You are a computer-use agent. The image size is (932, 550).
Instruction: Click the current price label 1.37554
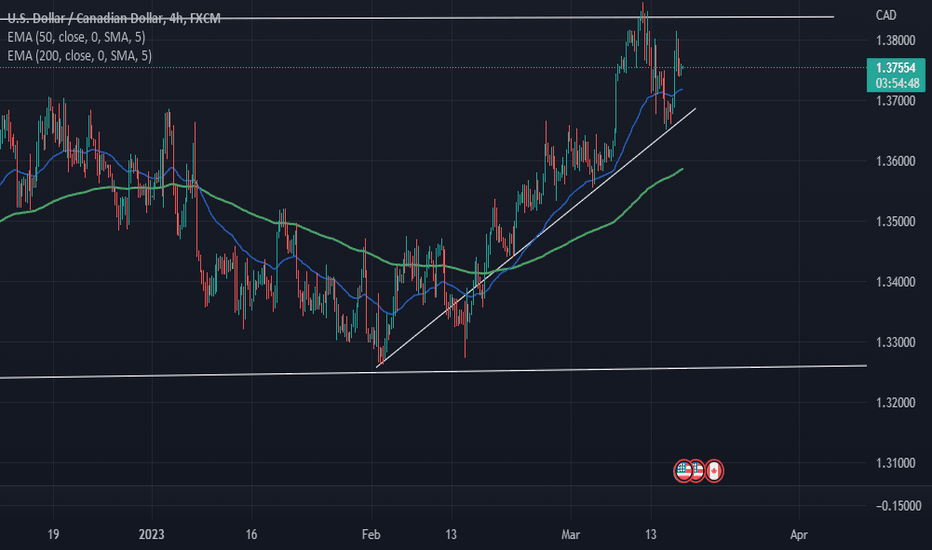(x=896, y=68)
